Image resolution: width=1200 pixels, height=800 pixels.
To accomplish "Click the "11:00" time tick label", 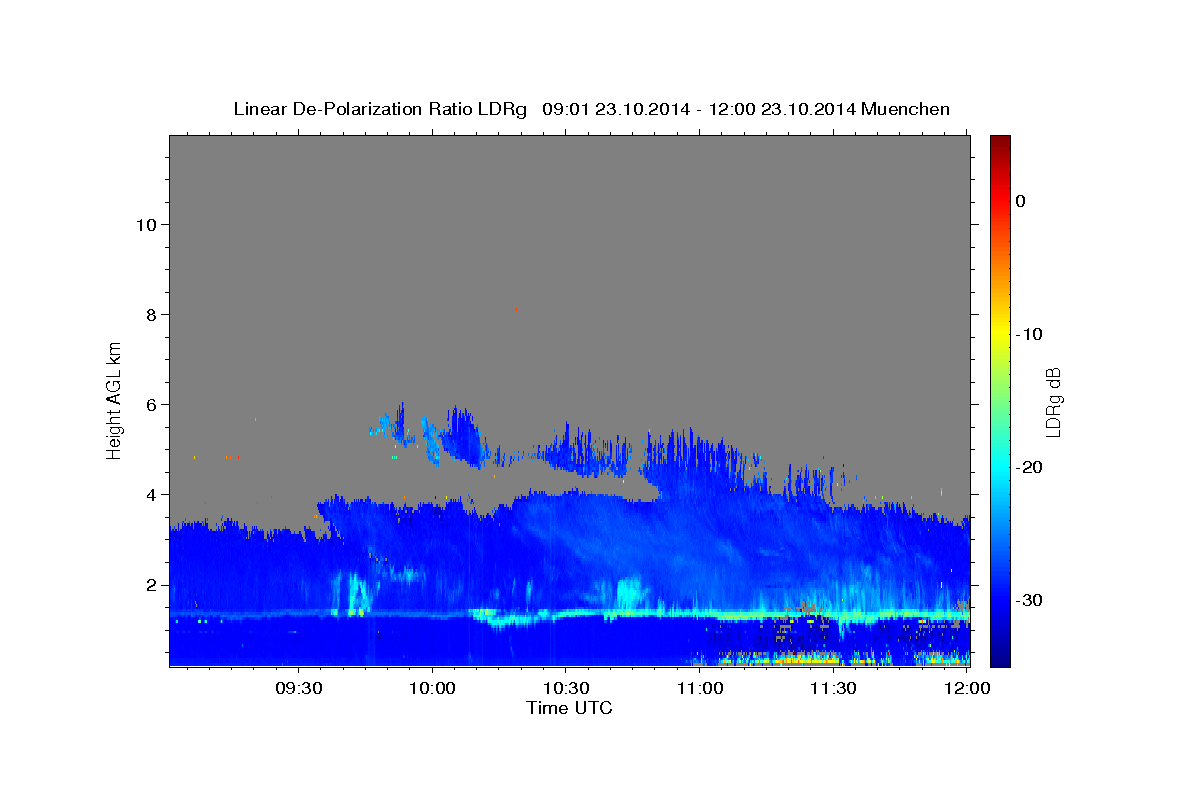I will coord(700,688).
